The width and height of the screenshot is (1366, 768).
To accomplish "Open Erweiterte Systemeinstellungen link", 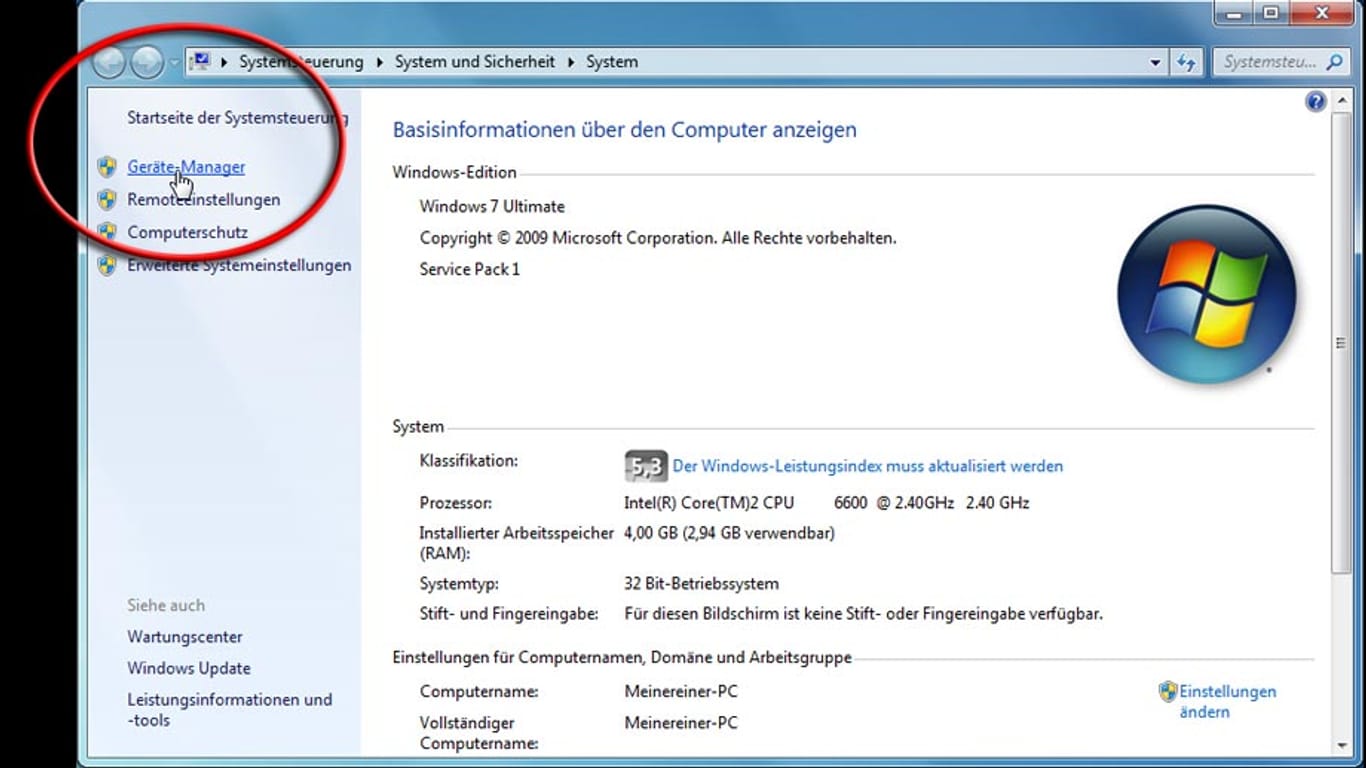I will click(239, 265).
